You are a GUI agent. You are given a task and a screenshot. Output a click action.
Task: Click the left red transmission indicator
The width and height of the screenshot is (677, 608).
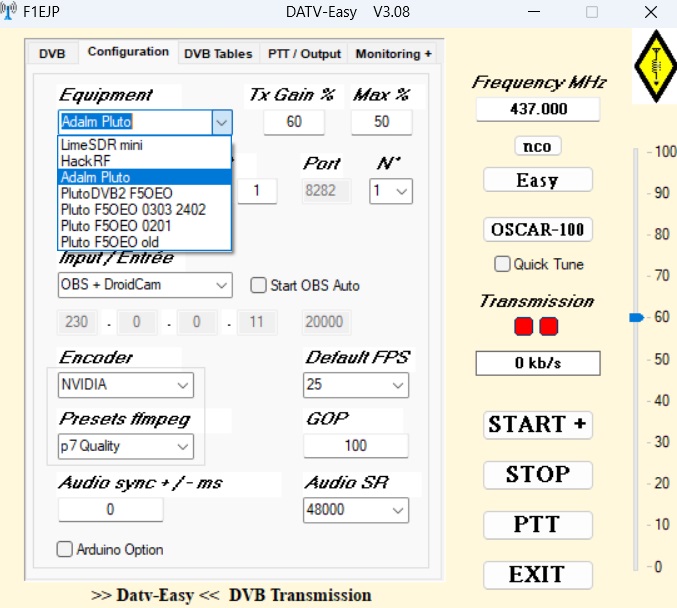pos(525,326)
